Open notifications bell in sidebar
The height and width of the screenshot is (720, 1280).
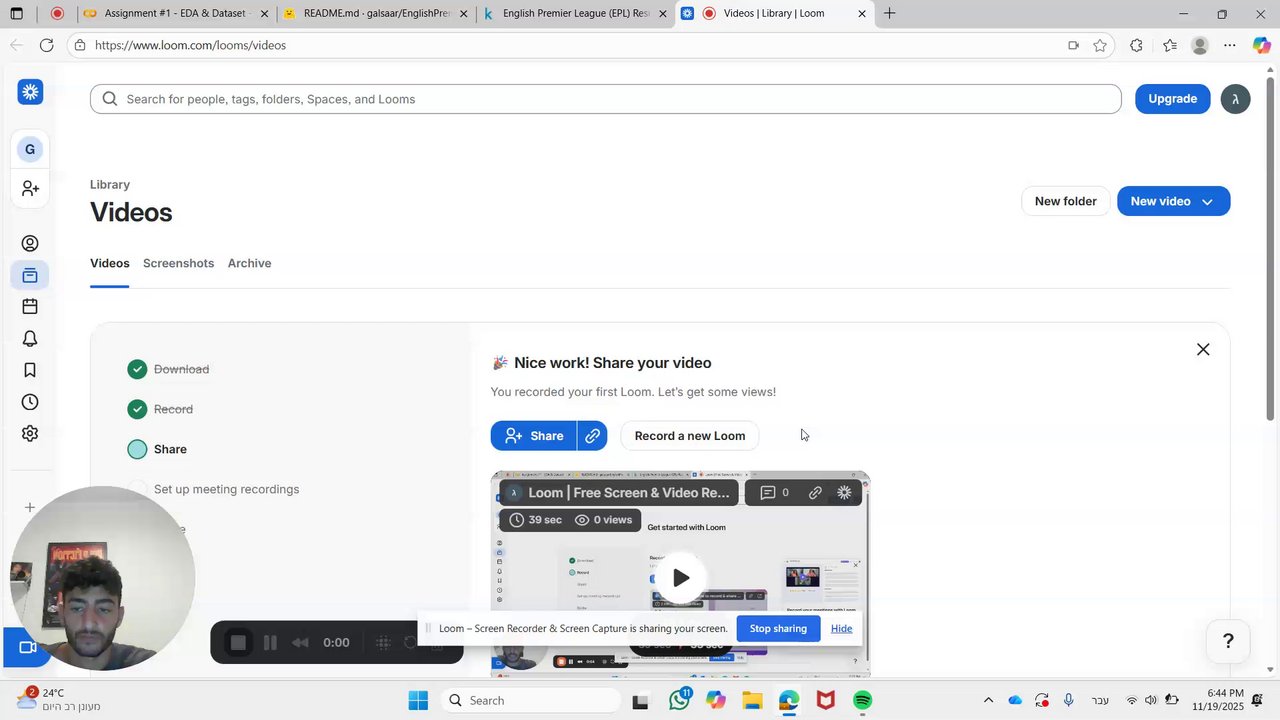click(x=30, y=338)
